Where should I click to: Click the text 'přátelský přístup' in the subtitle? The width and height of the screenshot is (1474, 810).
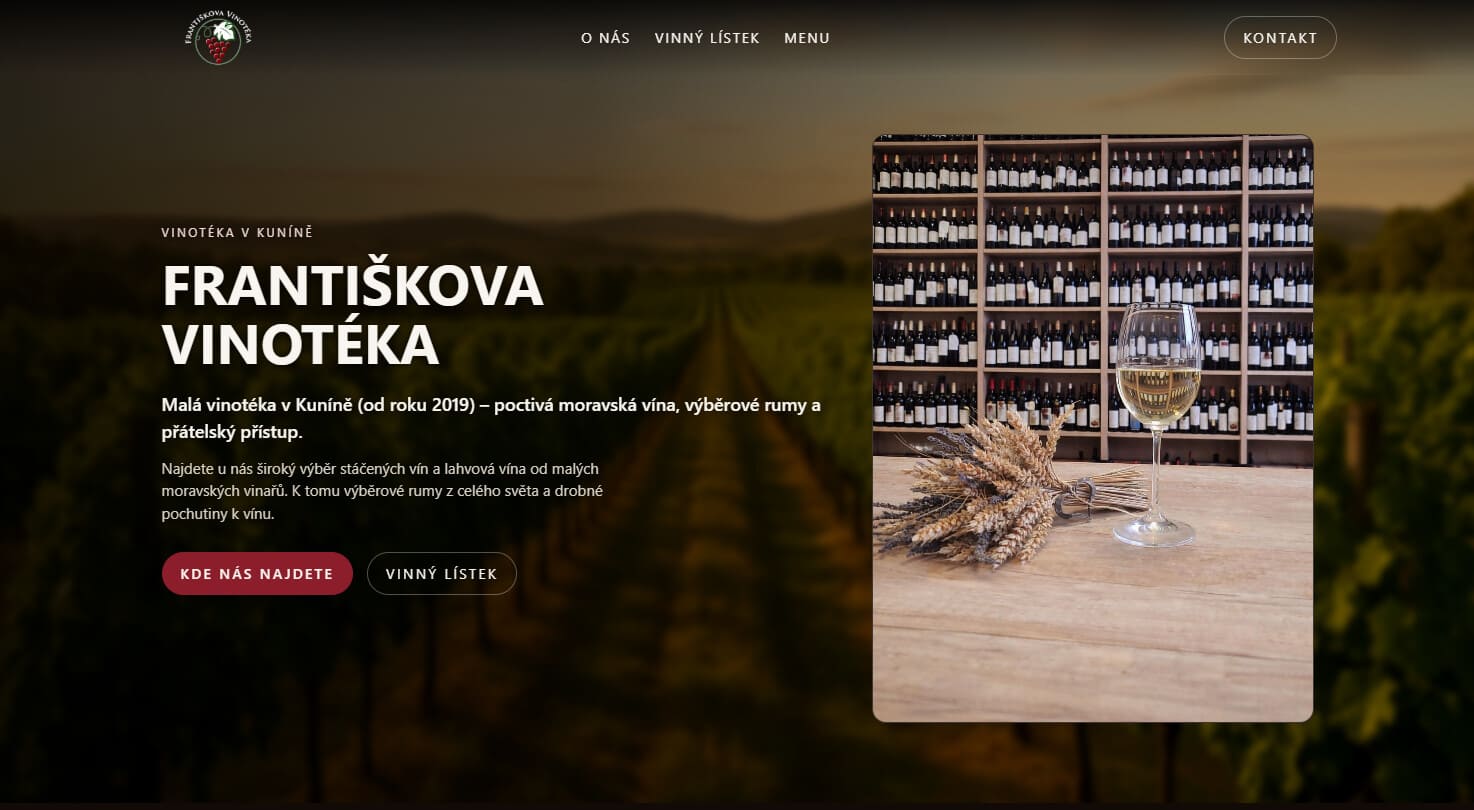(x=230, y=433)
